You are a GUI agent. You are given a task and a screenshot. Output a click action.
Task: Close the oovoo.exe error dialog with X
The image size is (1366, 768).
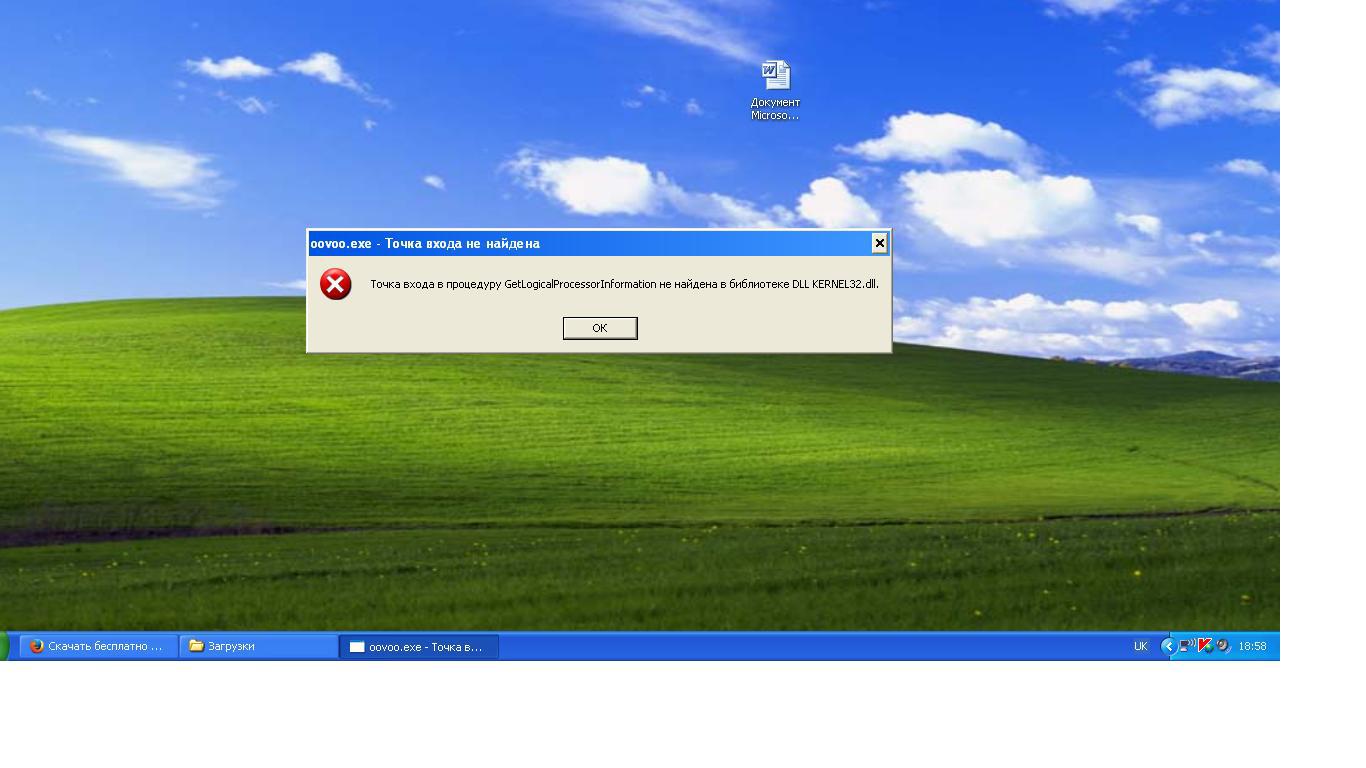879,243
